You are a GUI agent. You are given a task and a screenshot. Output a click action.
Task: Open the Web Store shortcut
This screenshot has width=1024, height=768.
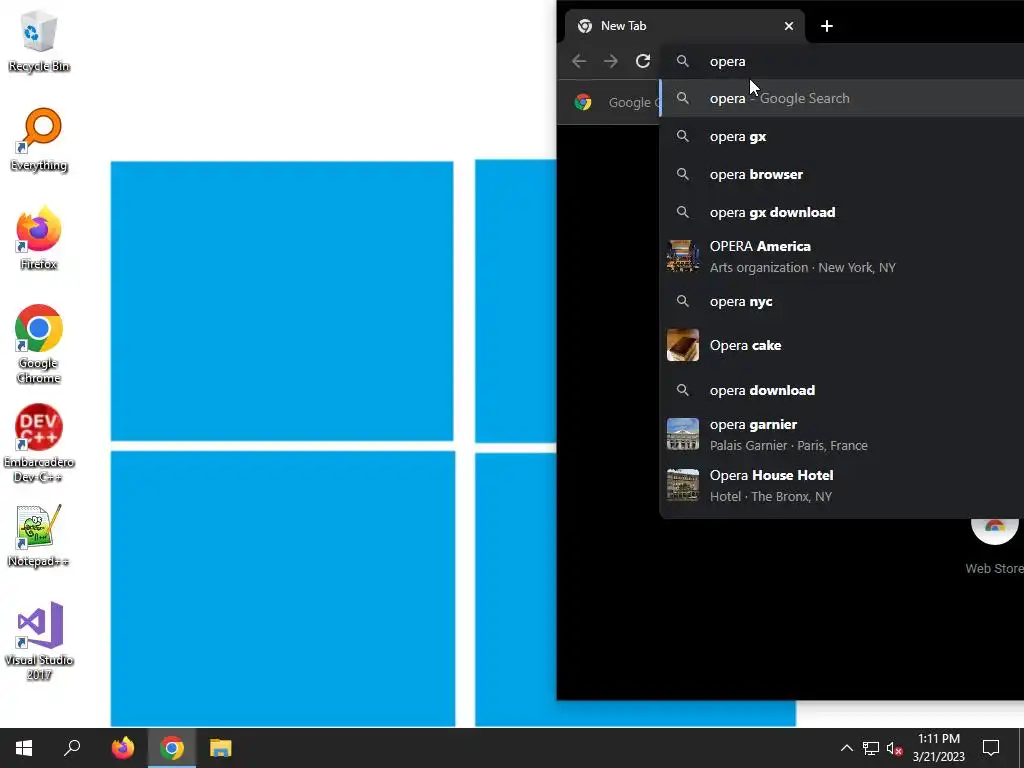995,545
